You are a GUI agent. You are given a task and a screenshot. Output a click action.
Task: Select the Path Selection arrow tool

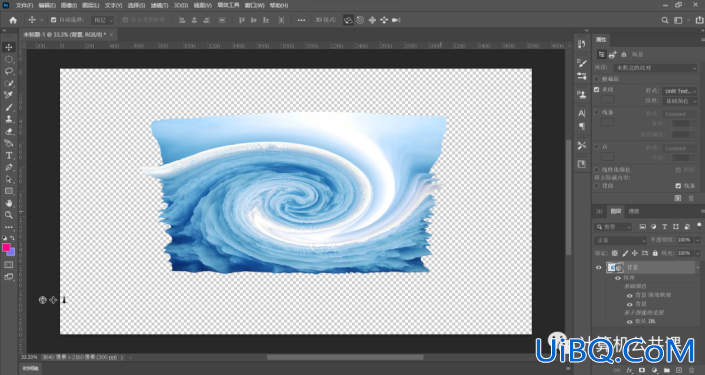(9, 179)
